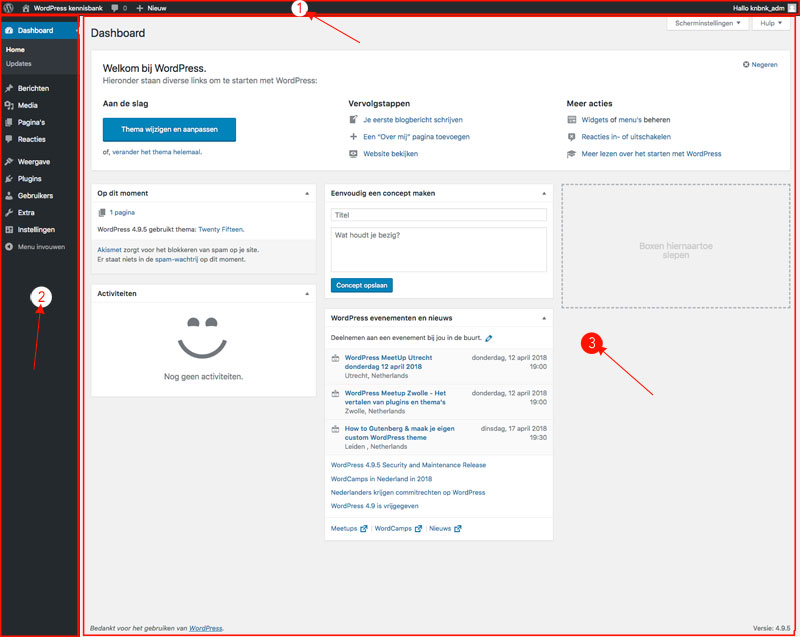Screen dimensions: 800x637
Task: Click the write icon beside first blogbericht link
Action: (x=353, y=120)
